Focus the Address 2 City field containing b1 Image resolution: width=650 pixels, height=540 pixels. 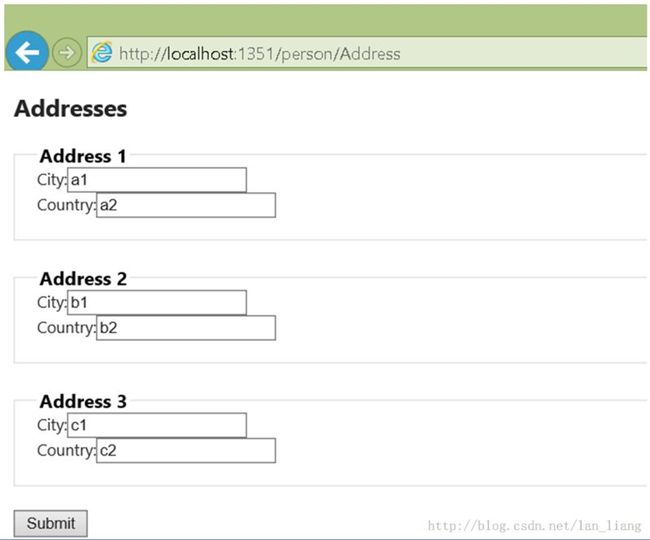[157, 303]
